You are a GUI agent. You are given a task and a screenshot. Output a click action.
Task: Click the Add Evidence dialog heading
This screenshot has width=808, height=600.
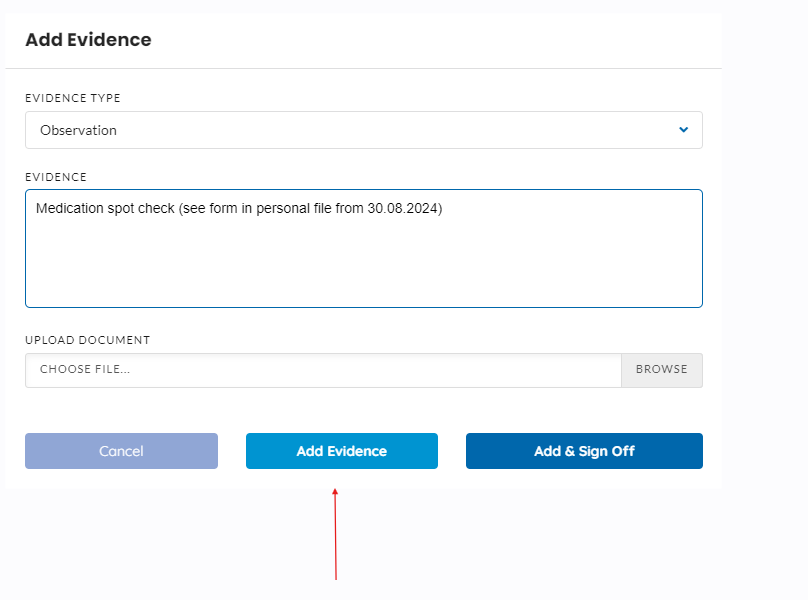(x=89, y=40)
